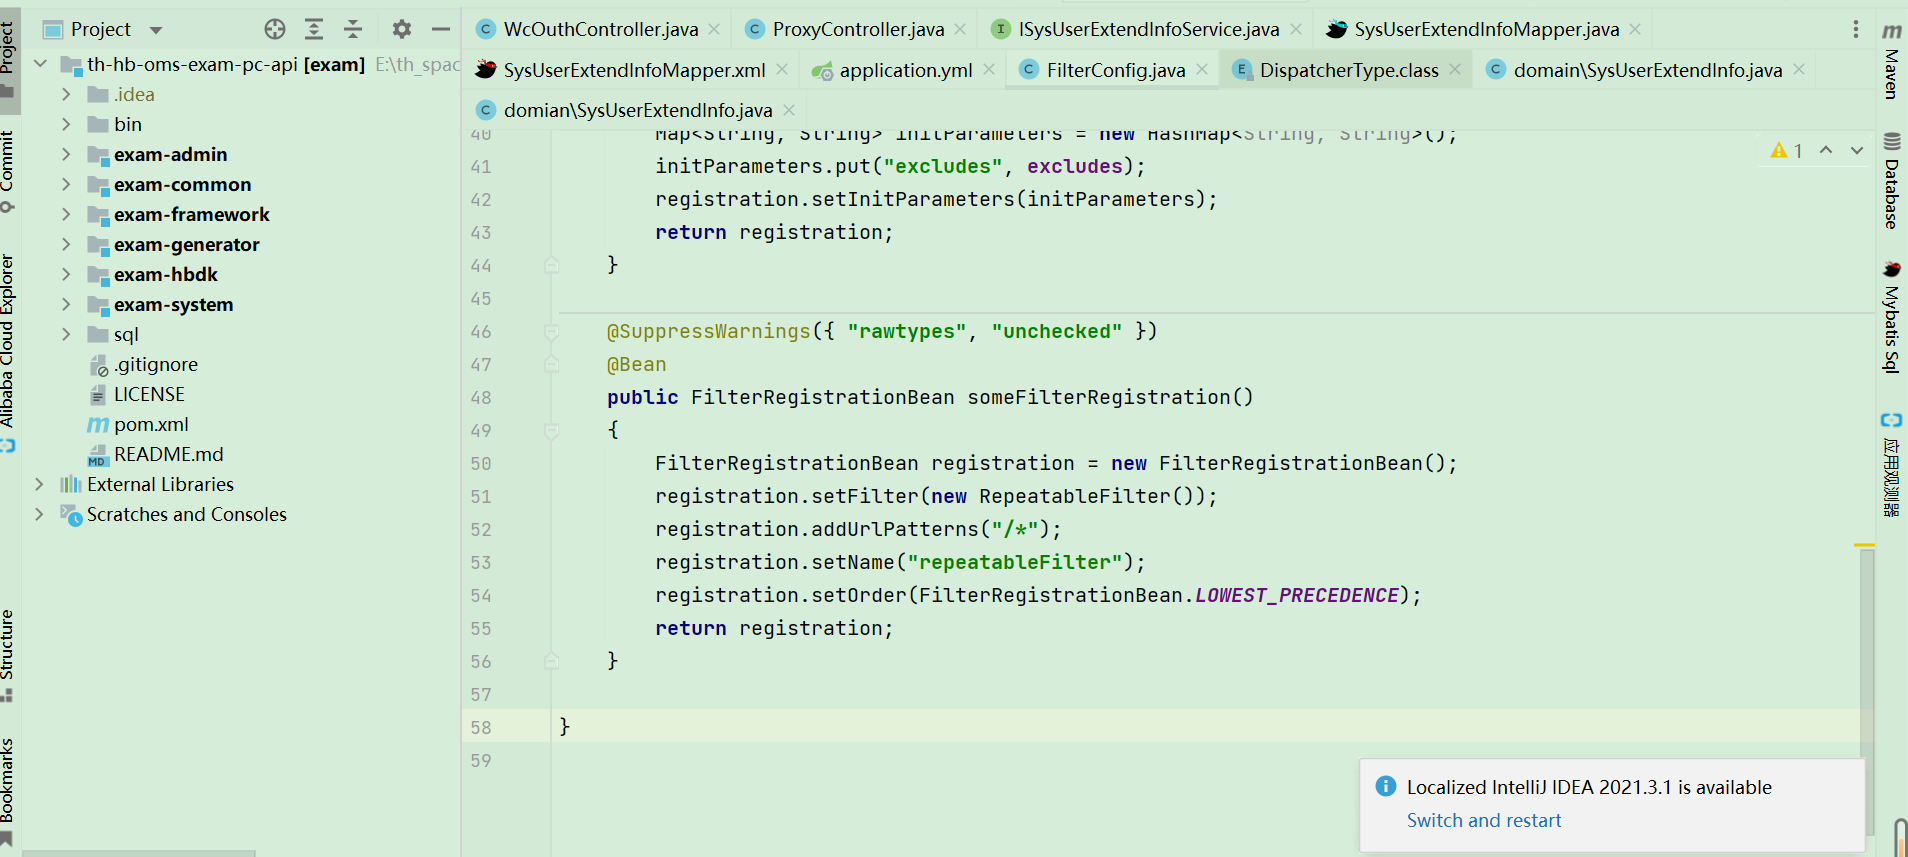Select the LICENSE file

coord(149,394)
